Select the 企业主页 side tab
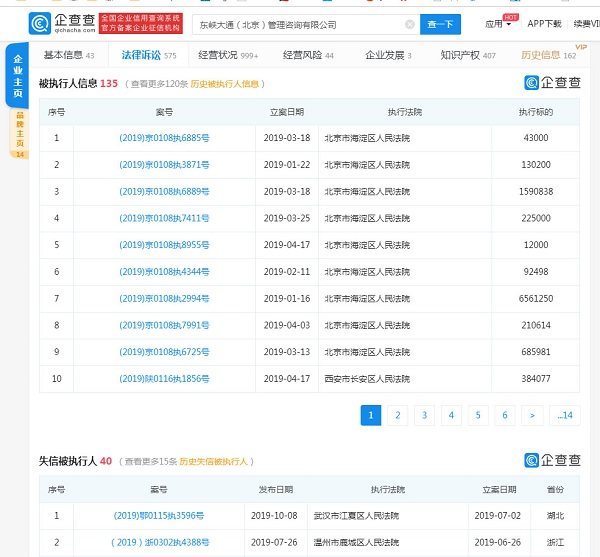 (18, 76)
